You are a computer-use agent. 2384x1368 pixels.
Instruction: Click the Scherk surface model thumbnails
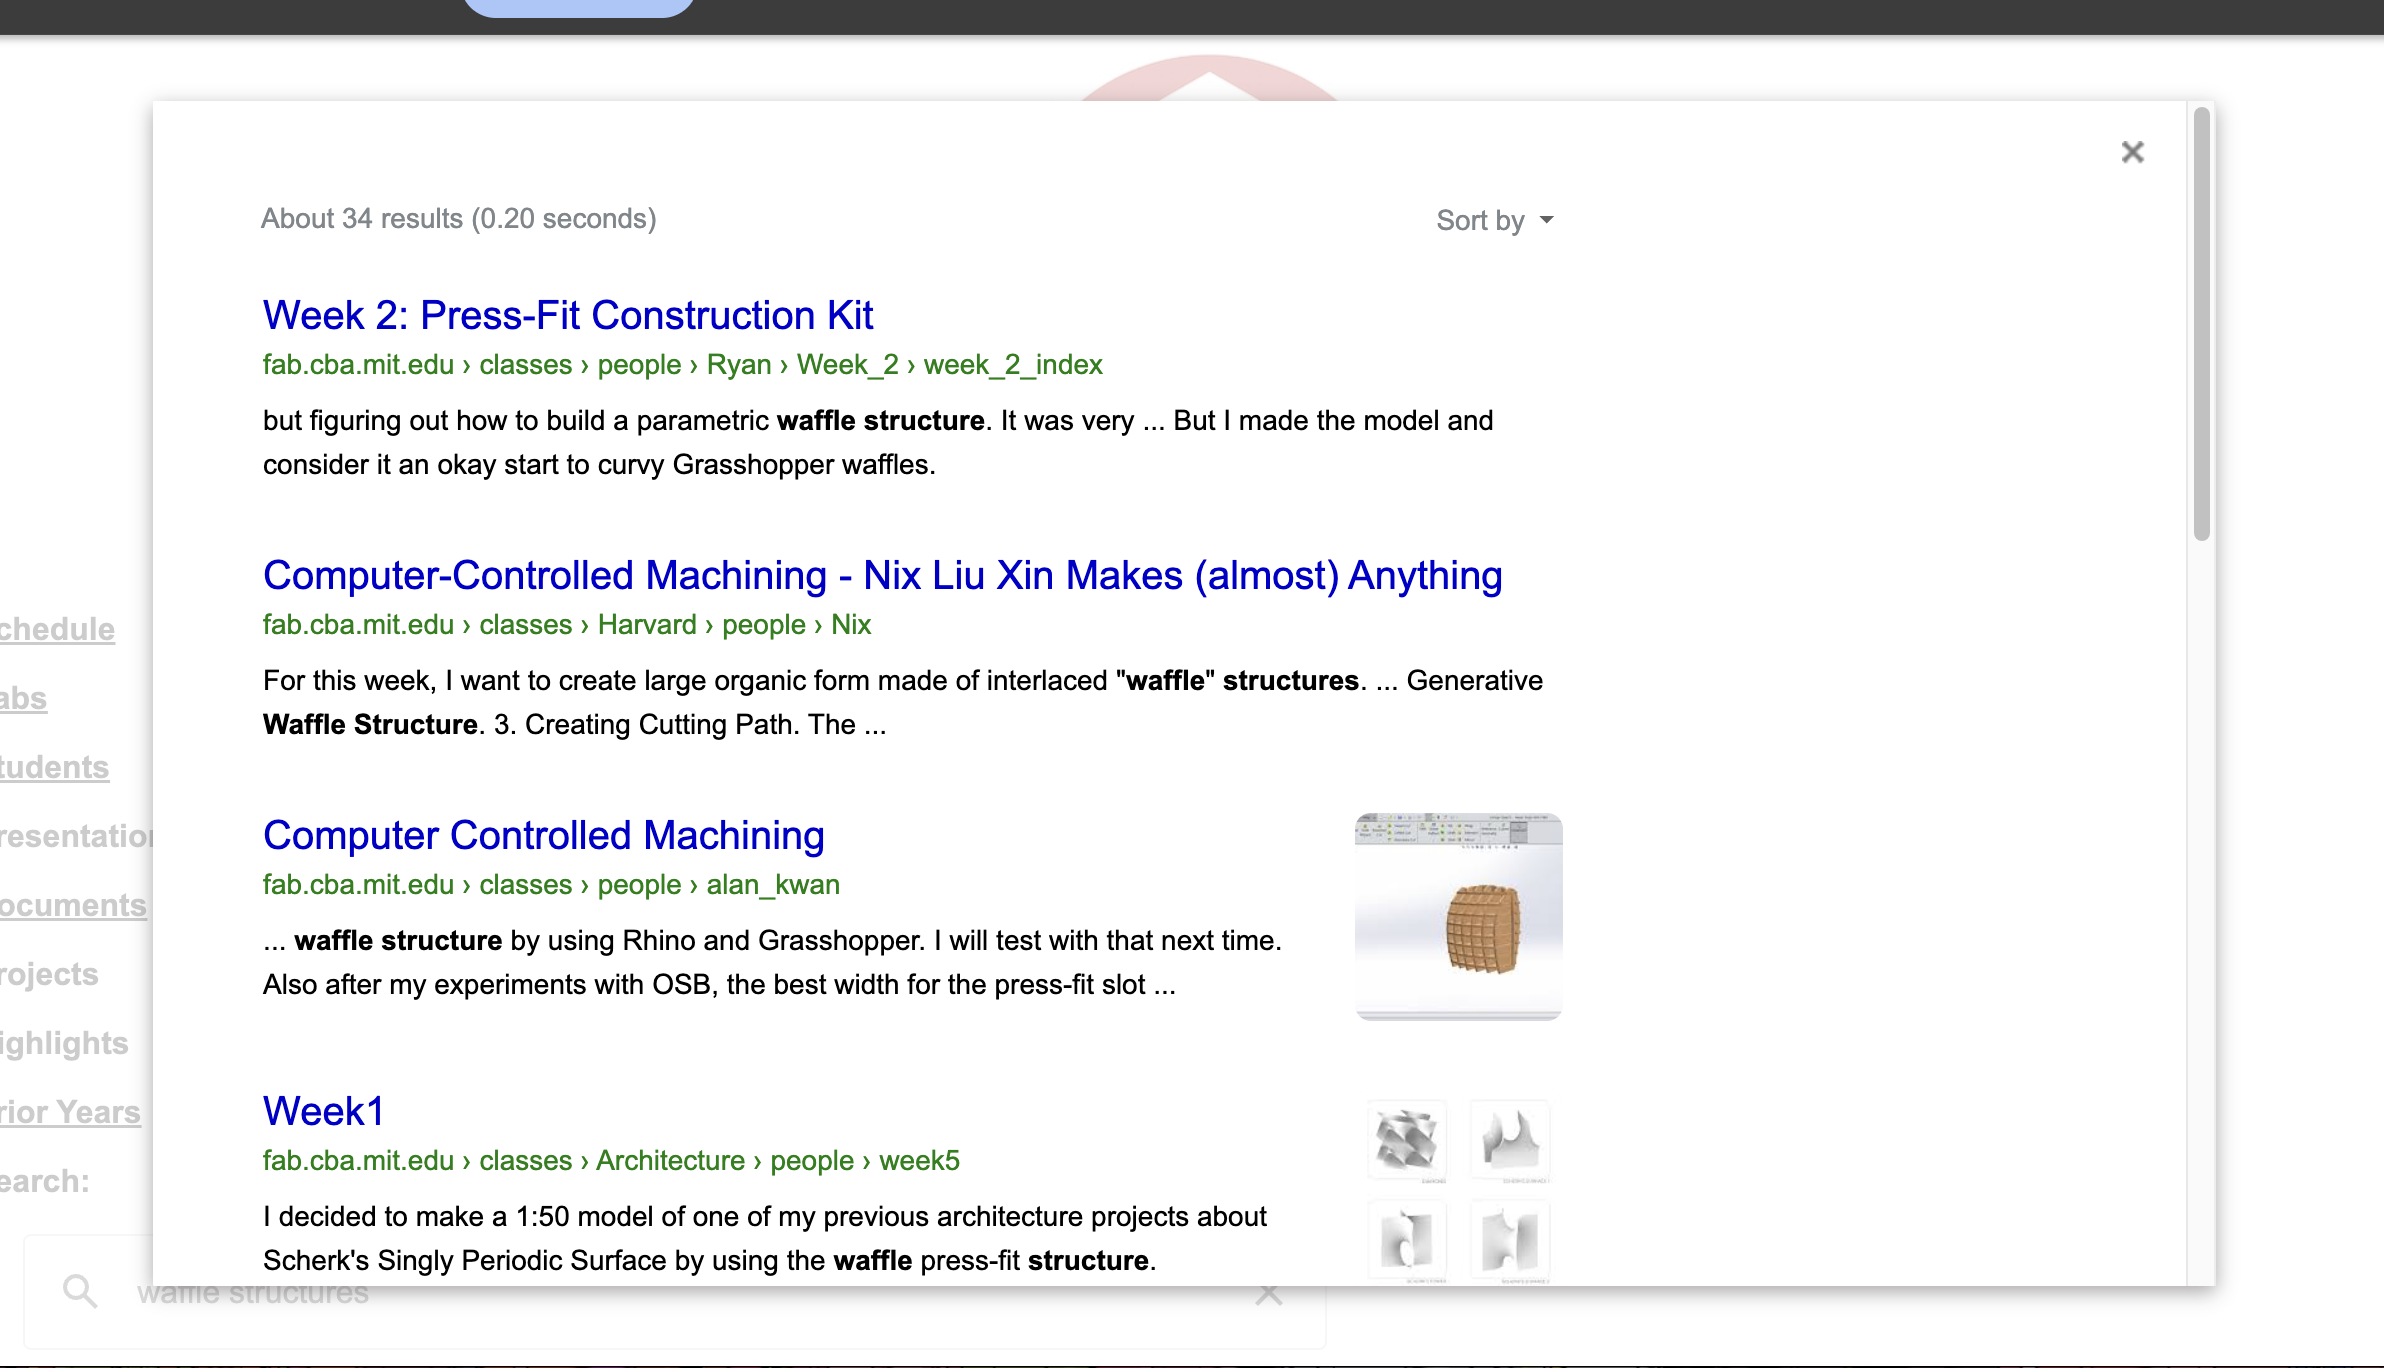(x=1458, y=1190)
